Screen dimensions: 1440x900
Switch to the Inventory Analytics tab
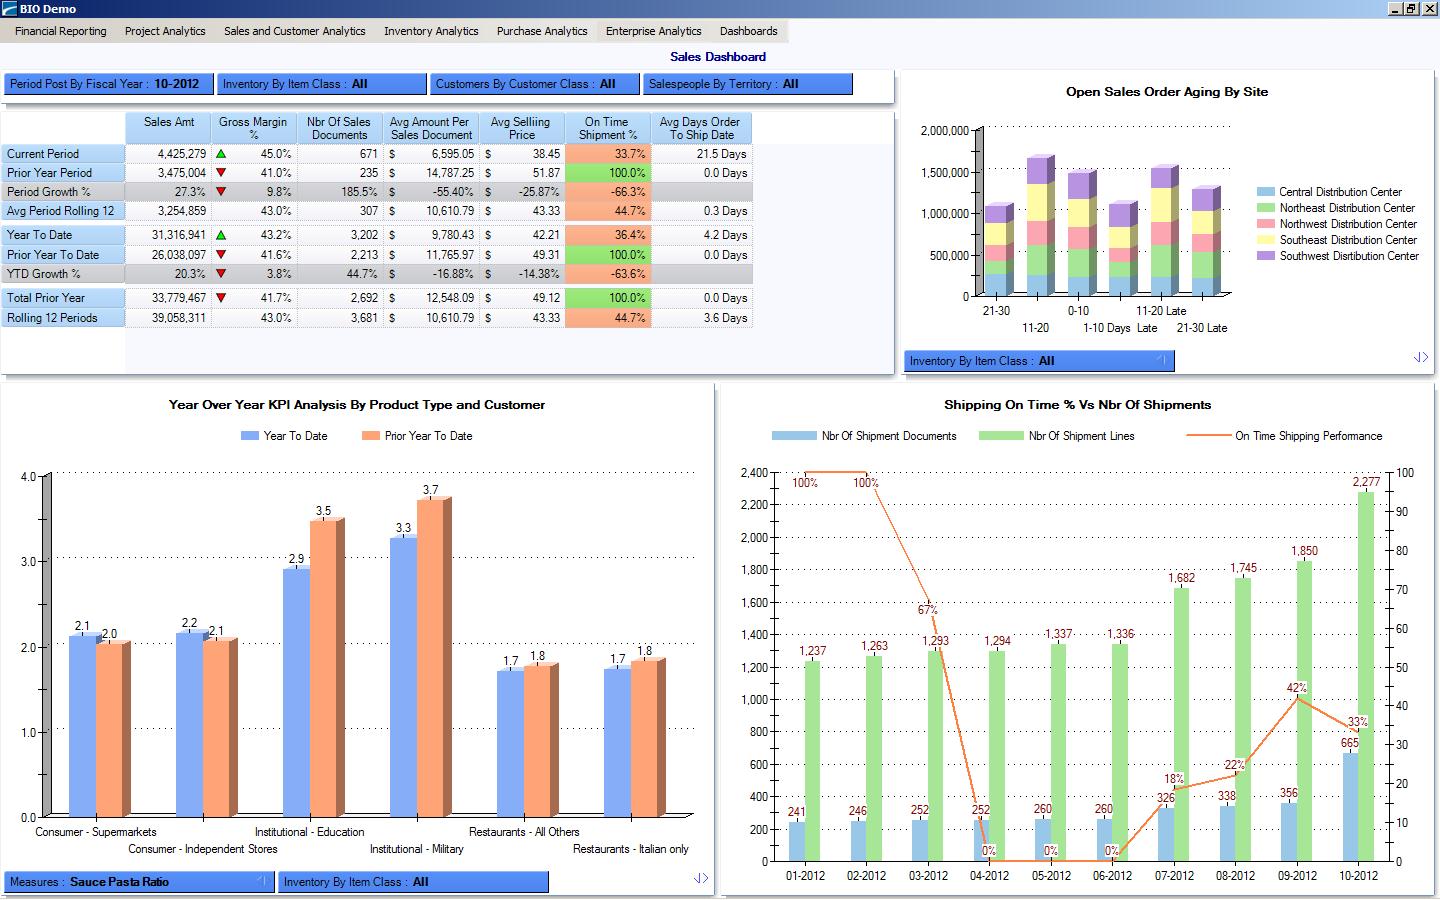point(430,31)
